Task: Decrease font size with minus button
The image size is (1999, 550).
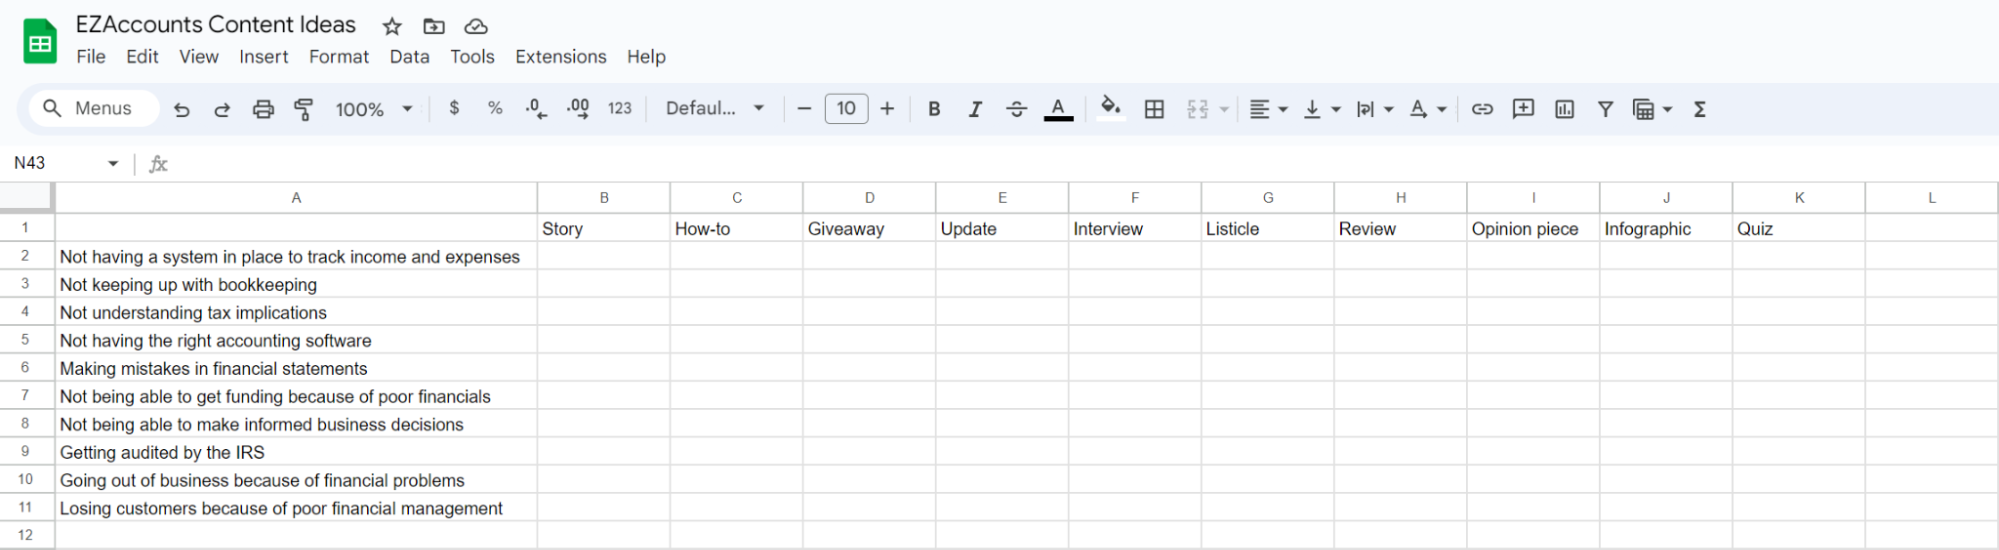Action: (804, 108)
